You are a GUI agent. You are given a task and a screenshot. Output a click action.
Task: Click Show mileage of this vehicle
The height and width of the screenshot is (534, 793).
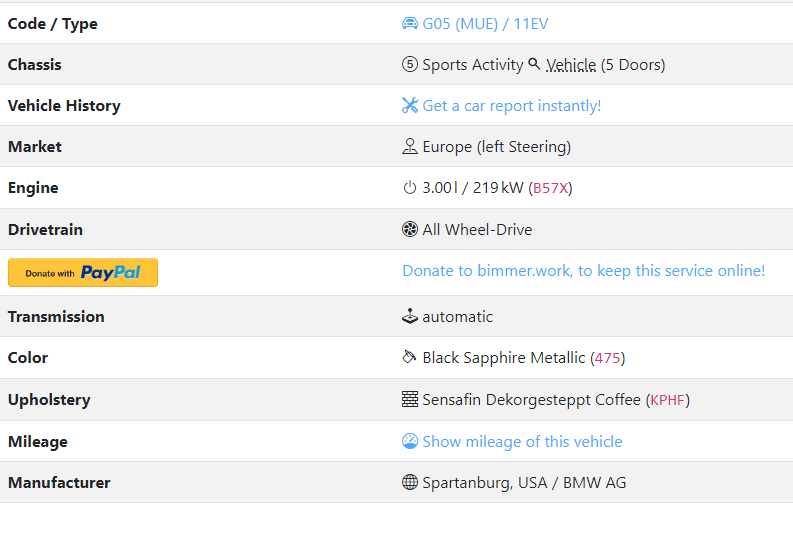(x=522, y=441)
